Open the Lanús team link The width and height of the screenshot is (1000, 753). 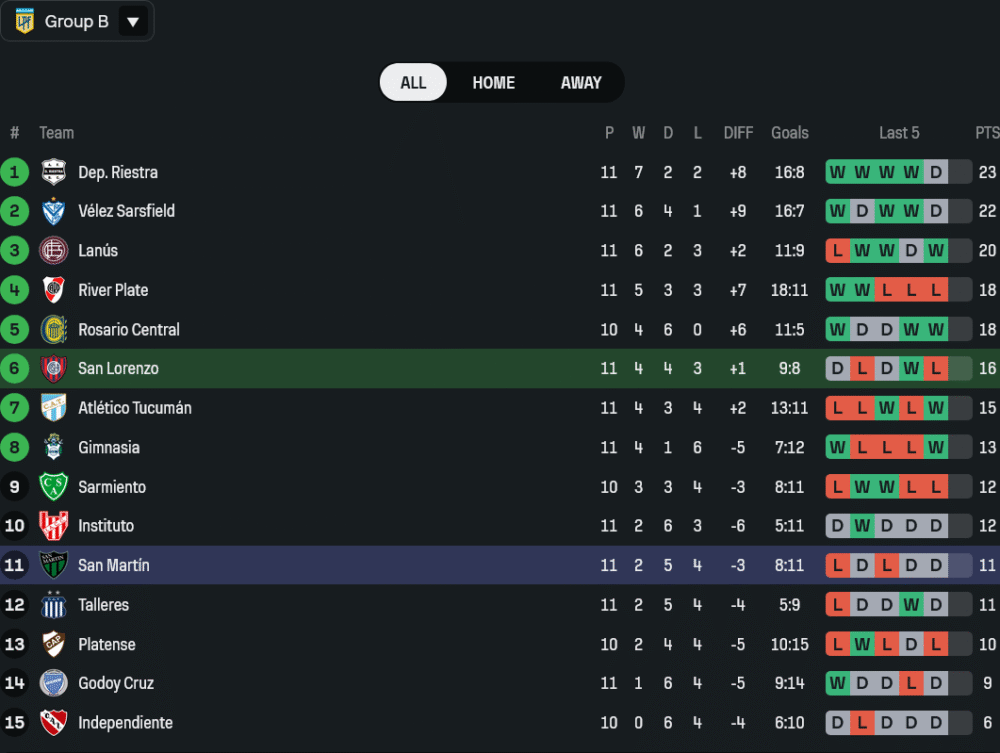tap(98, 251)
